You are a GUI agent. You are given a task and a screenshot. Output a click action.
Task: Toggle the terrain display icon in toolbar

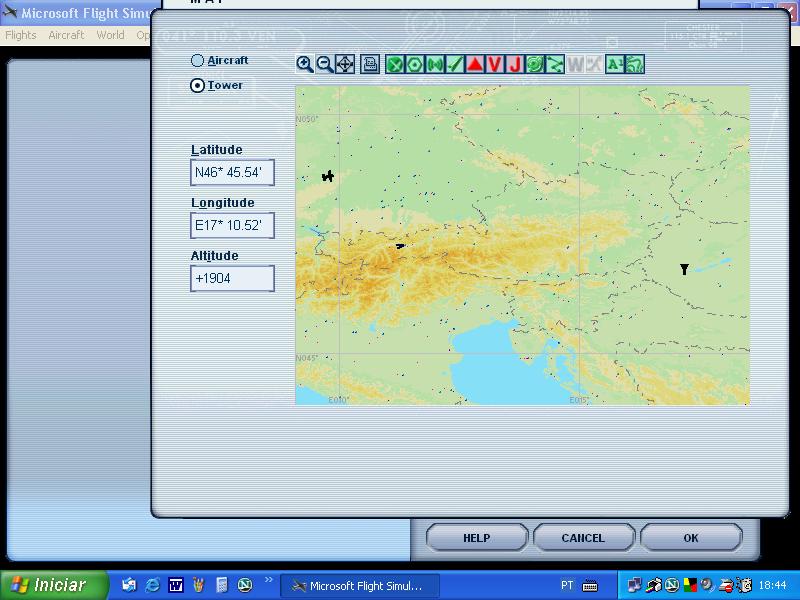[x=634, y=64]
